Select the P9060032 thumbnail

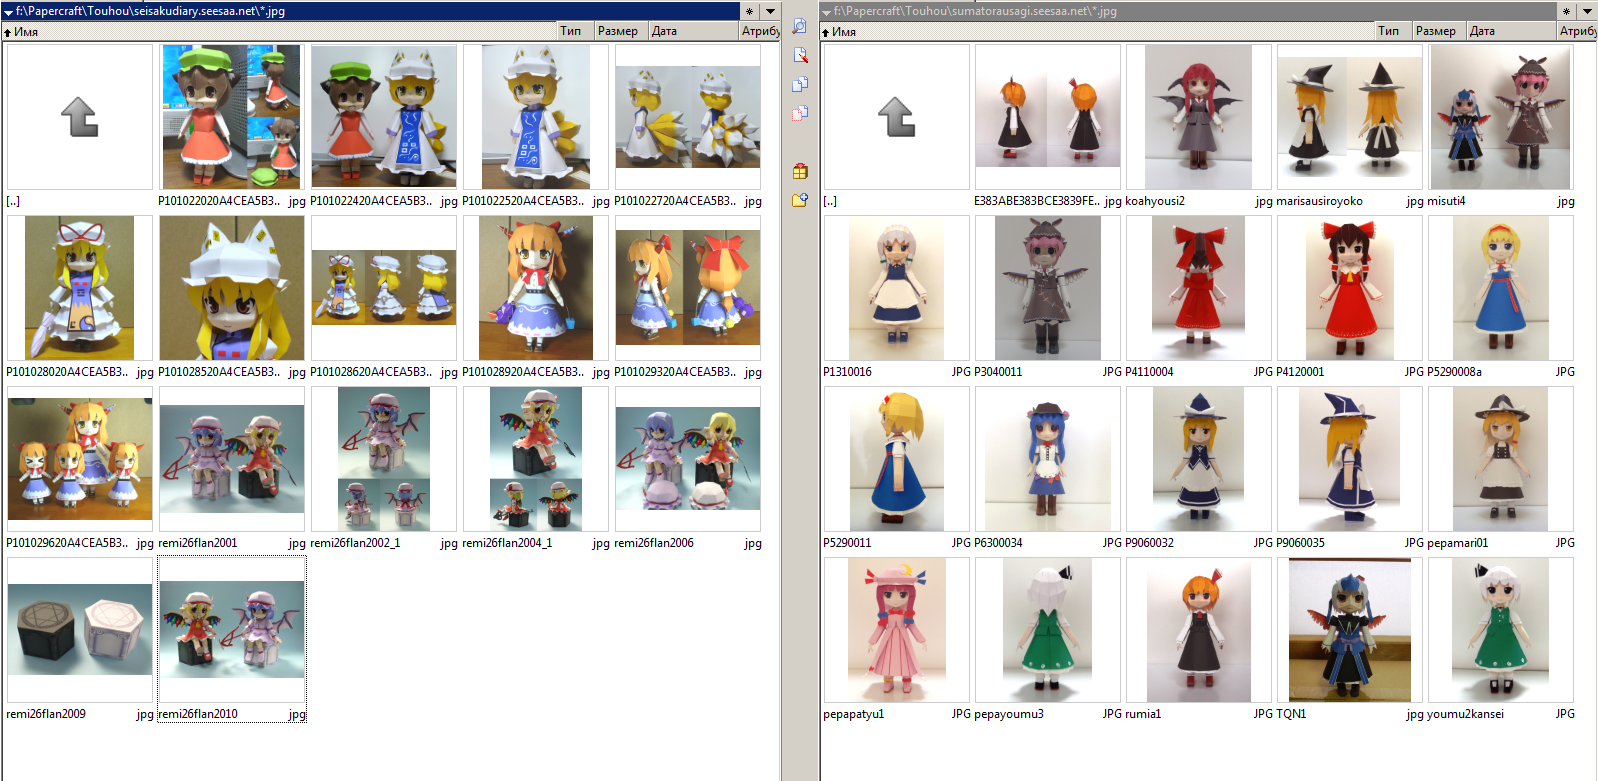tap(1199, 459)
